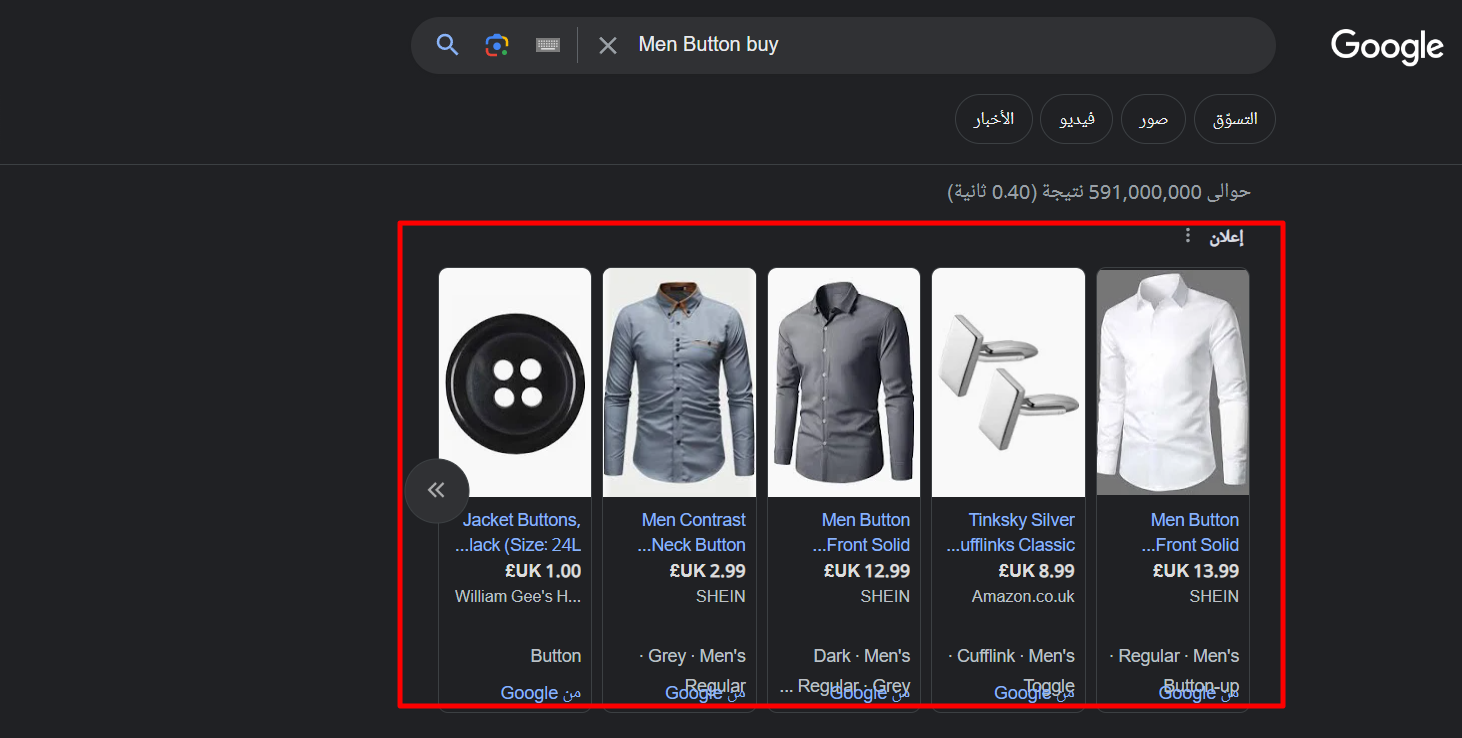1462x738 pixels.
Task: Open the Men Contrast Neck Button link
Action: point(691,532)
